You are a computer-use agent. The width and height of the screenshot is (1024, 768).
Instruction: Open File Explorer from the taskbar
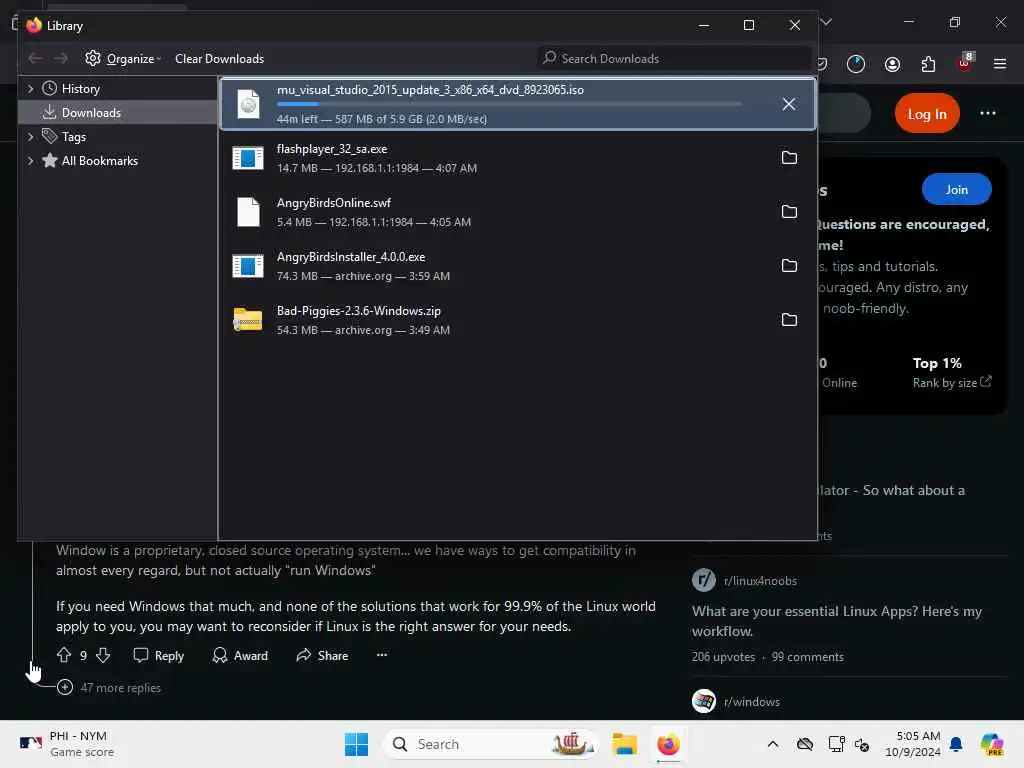point(624,744)
